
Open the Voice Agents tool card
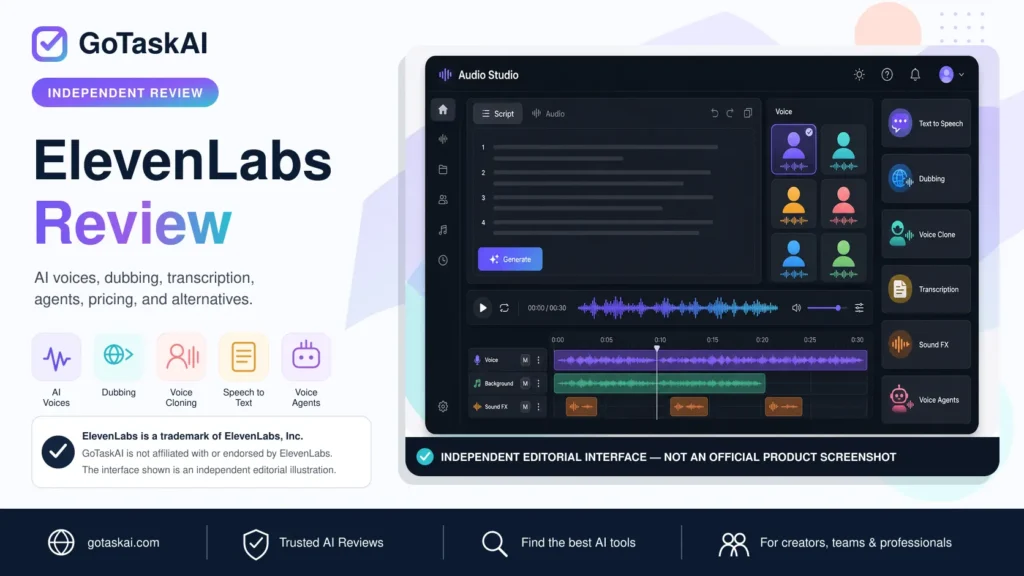point(926,400)
